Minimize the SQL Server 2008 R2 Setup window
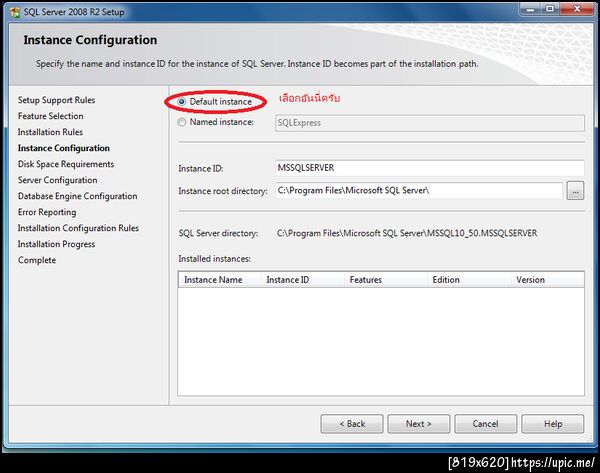Viewport: 600px width, 473px height. pyautogui.click(x=530, y=9)
